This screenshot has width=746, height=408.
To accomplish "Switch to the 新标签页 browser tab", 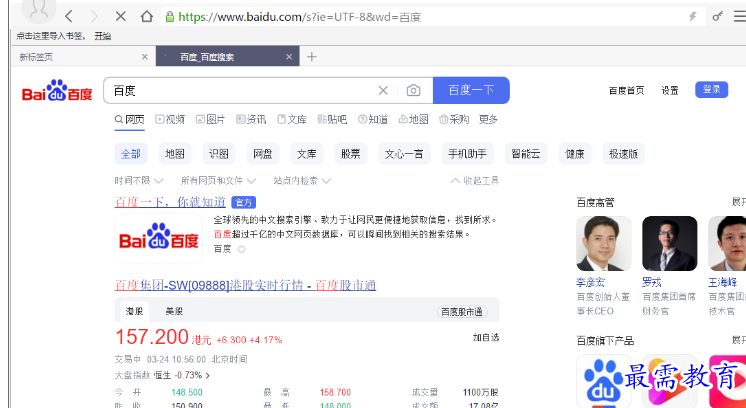I will [x=83, y=57].
